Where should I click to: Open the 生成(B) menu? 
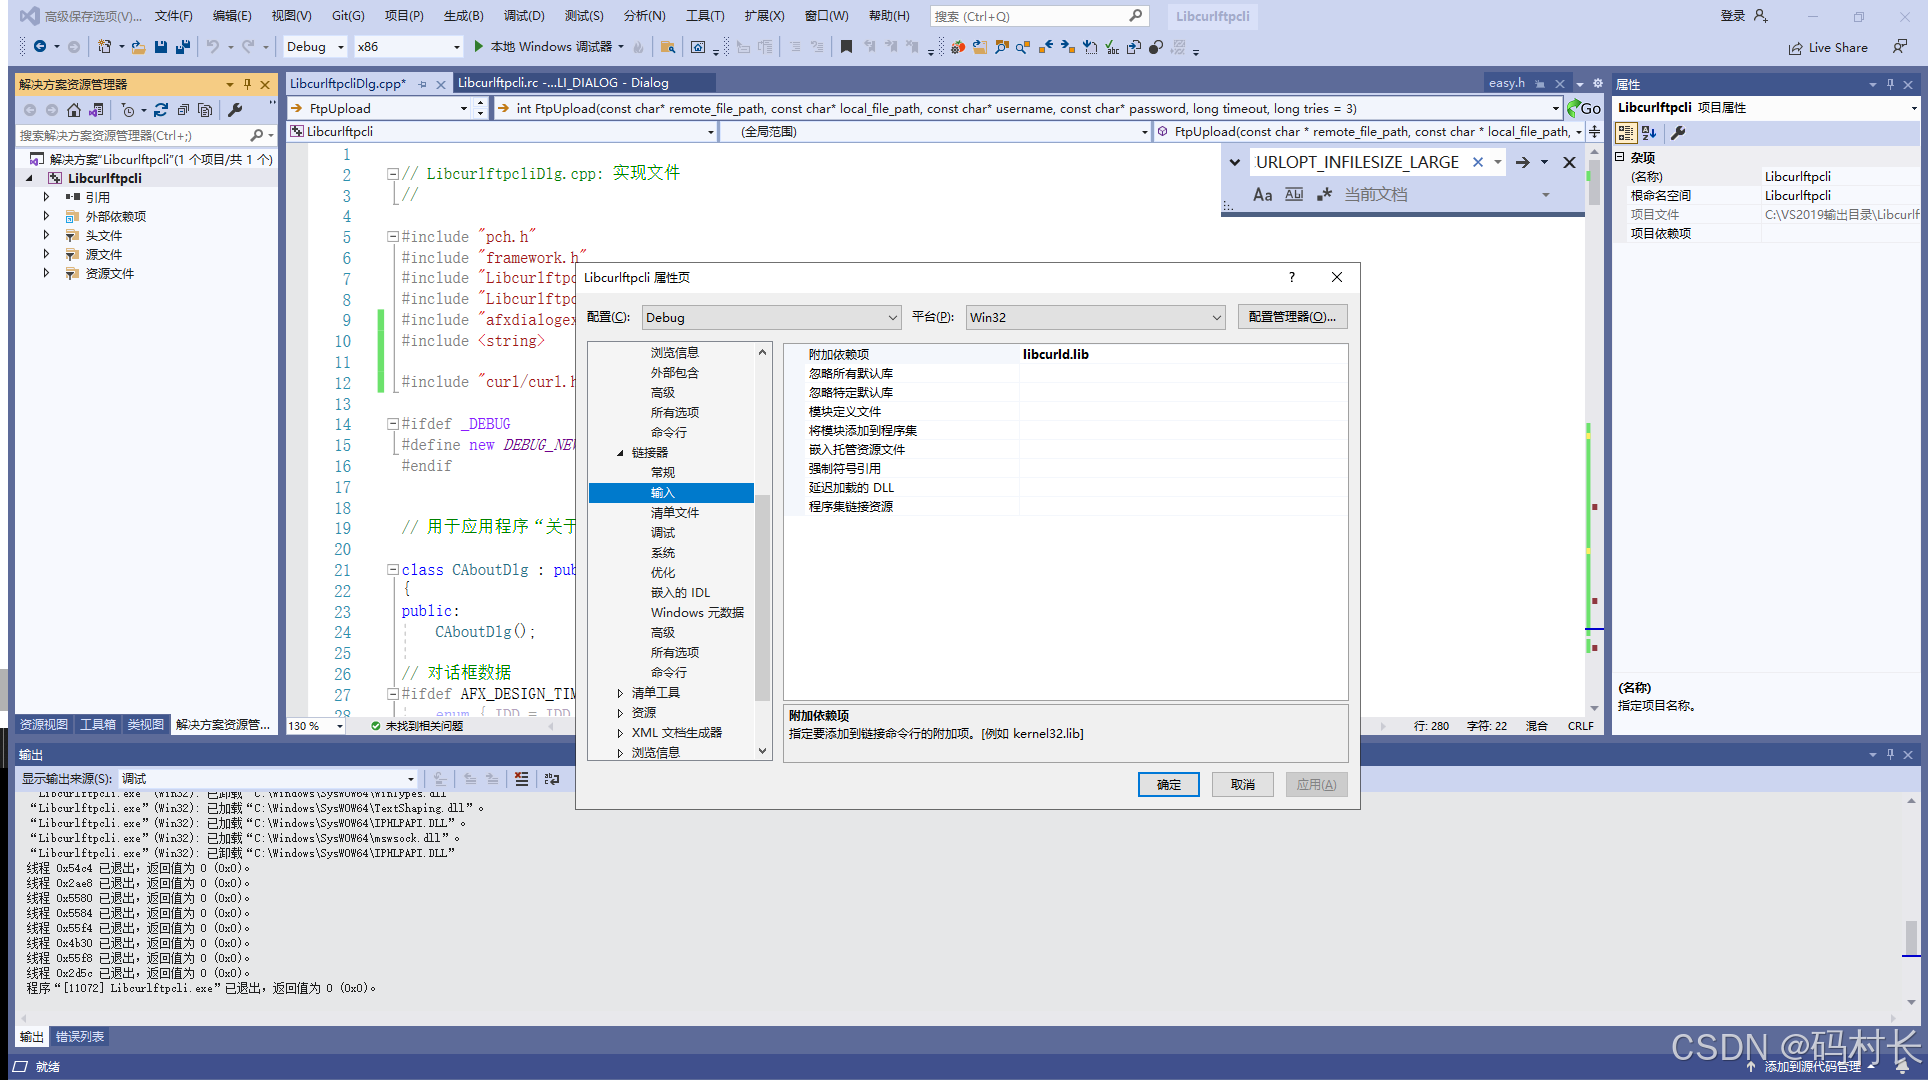pos(463,16)
